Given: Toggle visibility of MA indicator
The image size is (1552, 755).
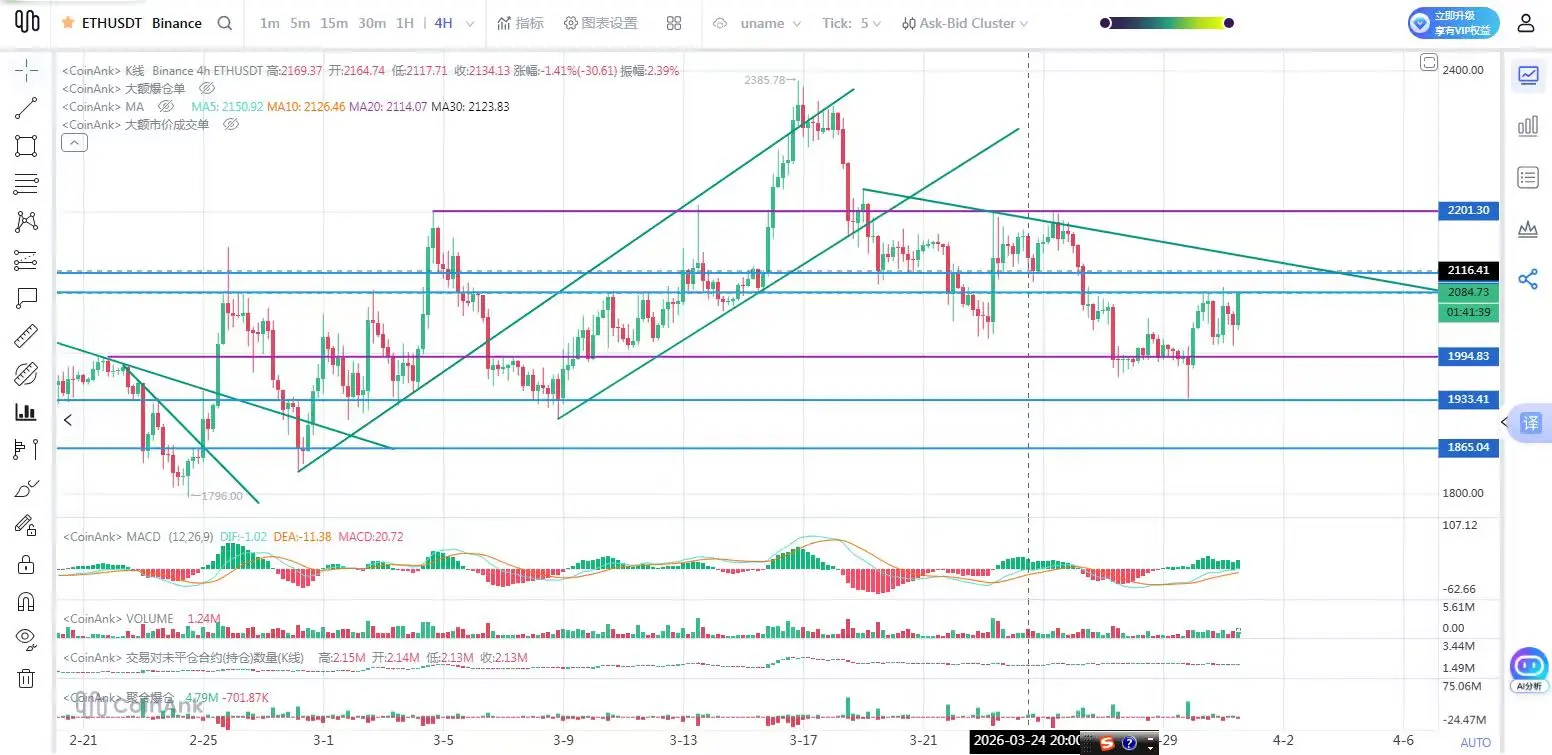Looking at the screenshot, I should tap(166, 107).
